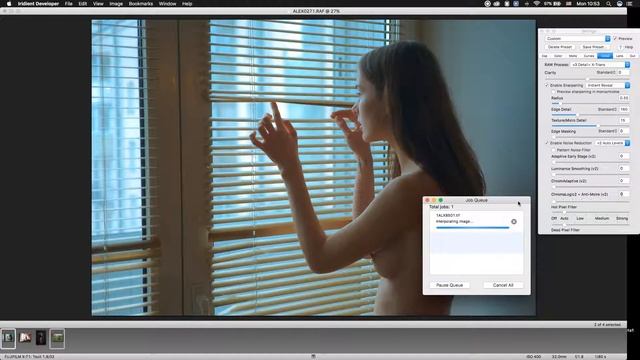The image size is (640, 360).
Task: Adjust the Edge Detail slider
Action: click(x=590, y=115)
